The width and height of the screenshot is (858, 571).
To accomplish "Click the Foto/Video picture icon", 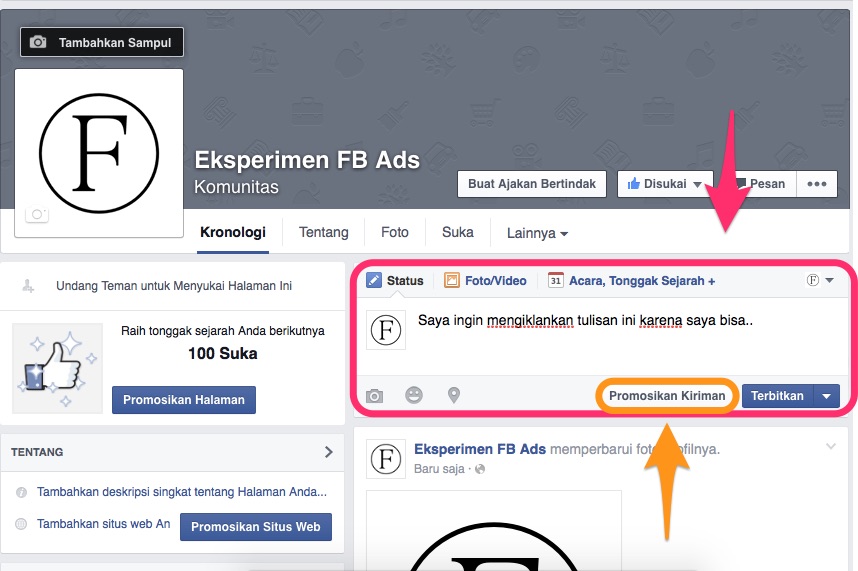I will click(x=451, y=281).
